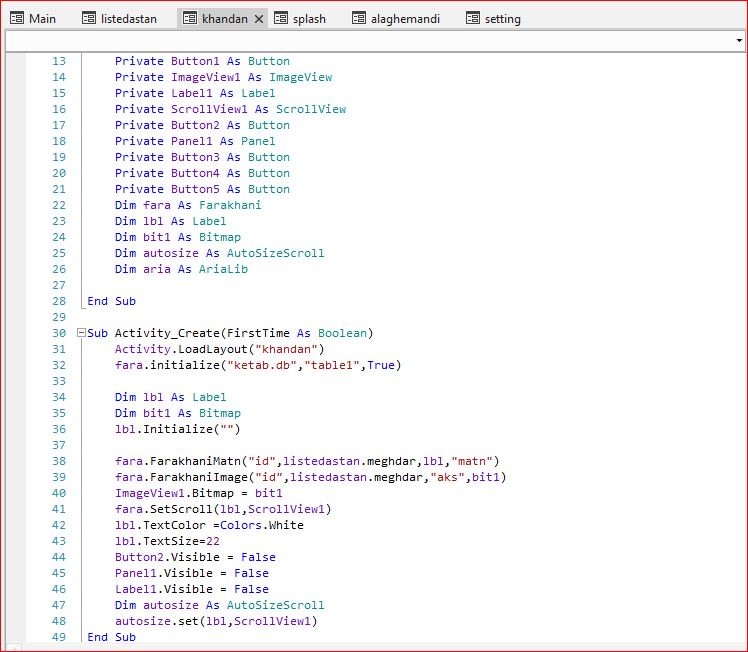This screenshot has height=652, width=748.
Task: Click 'lbl.Initialize("")' line
Action: coord(177,429)
